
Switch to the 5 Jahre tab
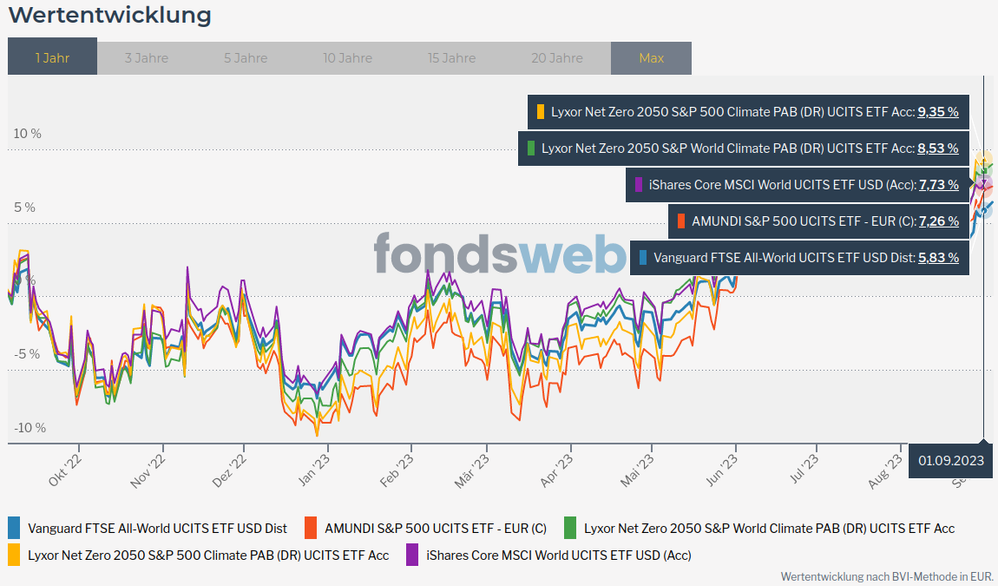pos(245,58)
